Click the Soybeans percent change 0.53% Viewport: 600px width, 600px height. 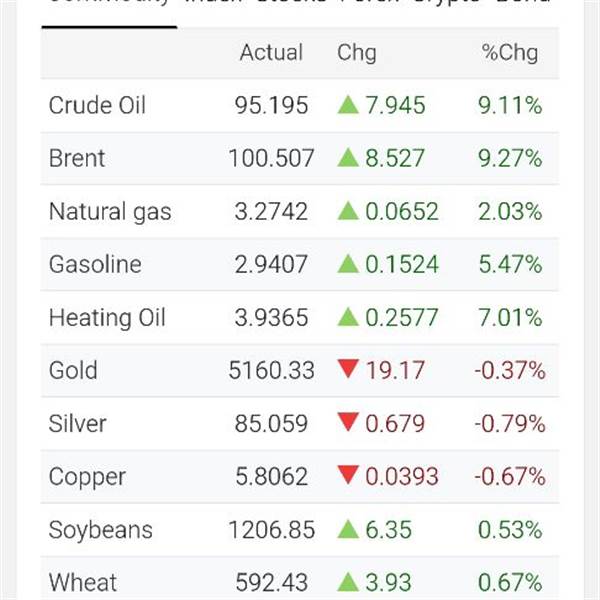(511, 529)
